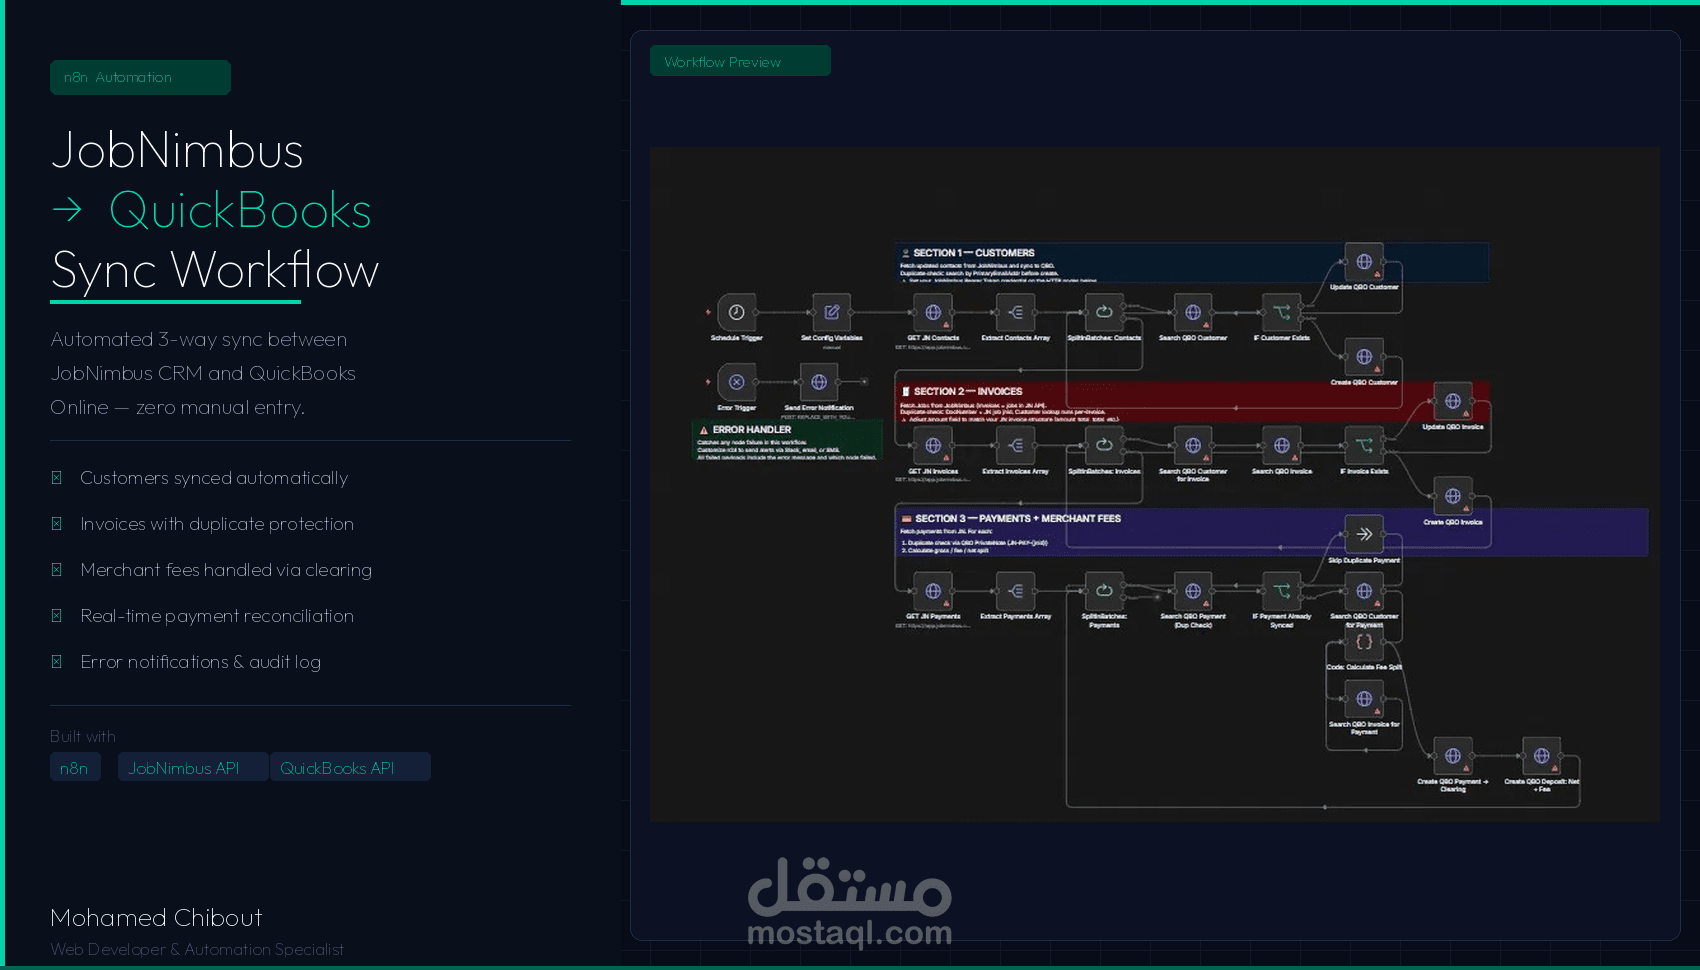Select the Search QBO Invoice node
The width and height of the screenshot is (1700, 970).
(1282, 445)
